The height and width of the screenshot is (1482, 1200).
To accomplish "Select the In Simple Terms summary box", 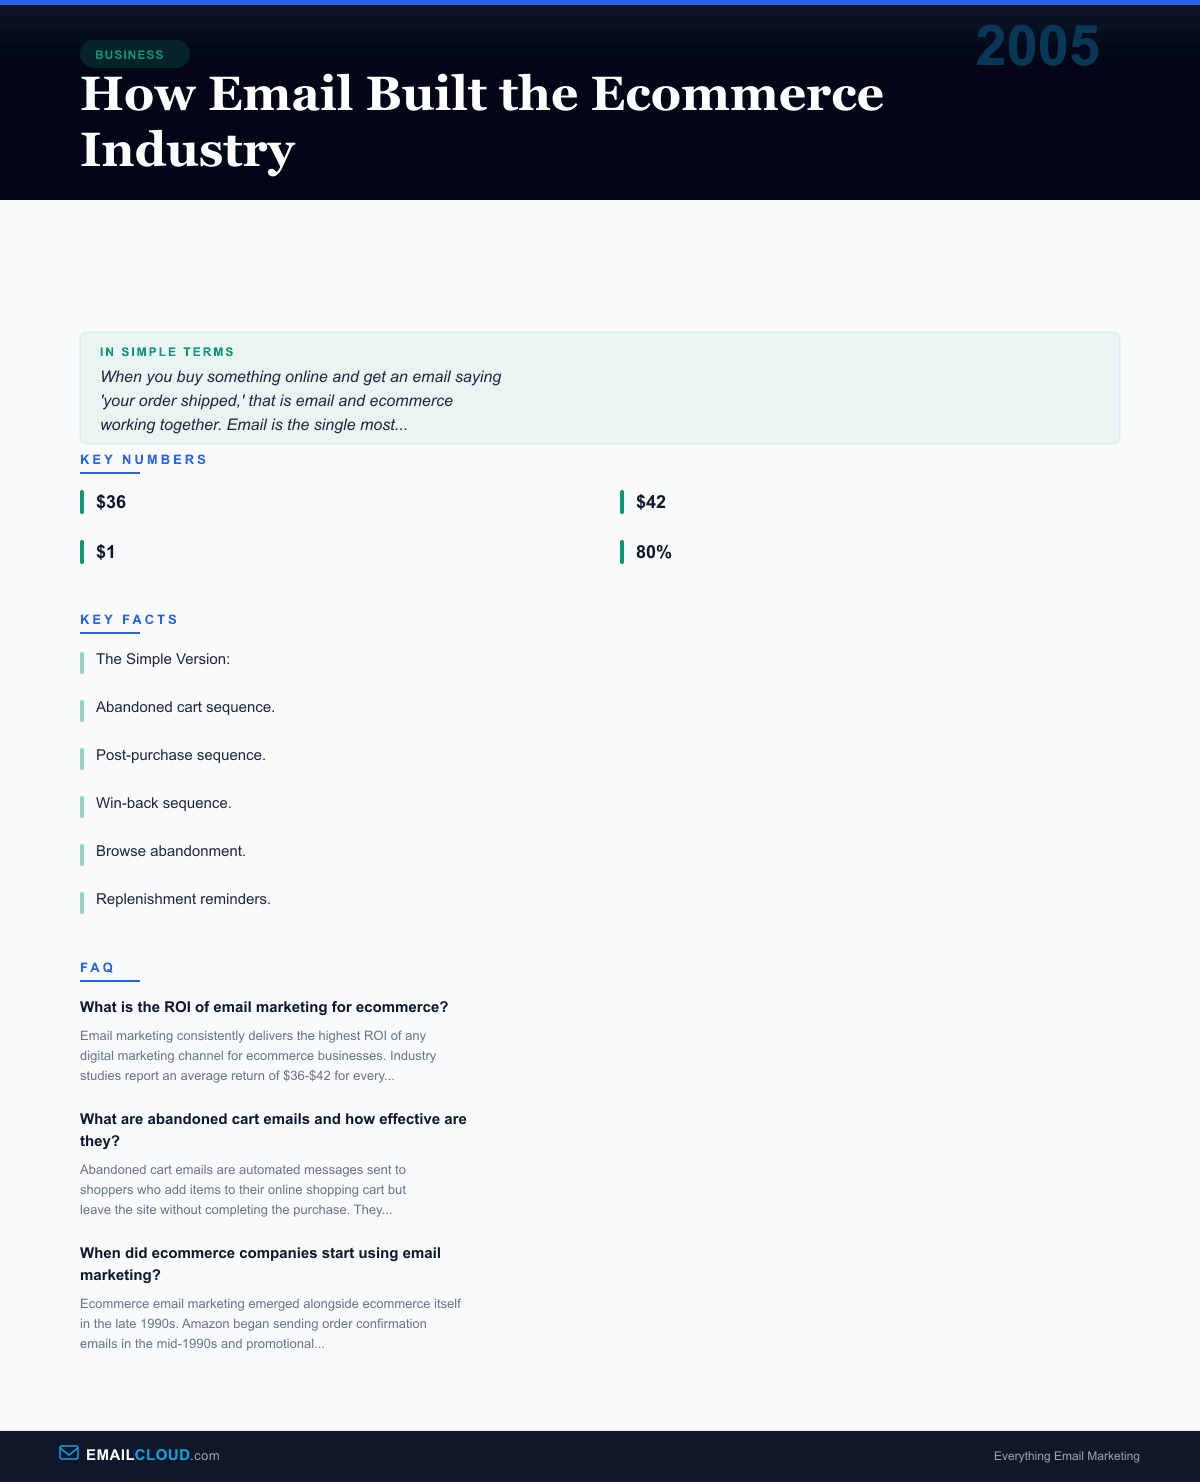I will click(x=599, y=388).
